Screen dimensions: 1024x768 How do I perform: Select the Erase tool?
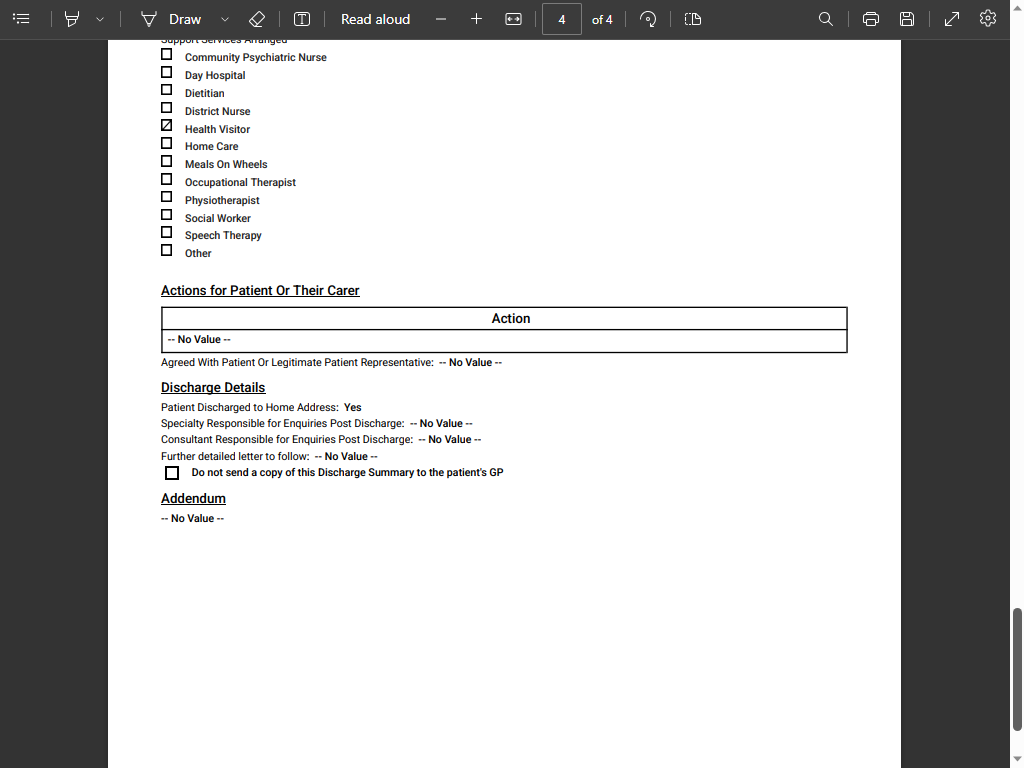[x=257, y=19]
